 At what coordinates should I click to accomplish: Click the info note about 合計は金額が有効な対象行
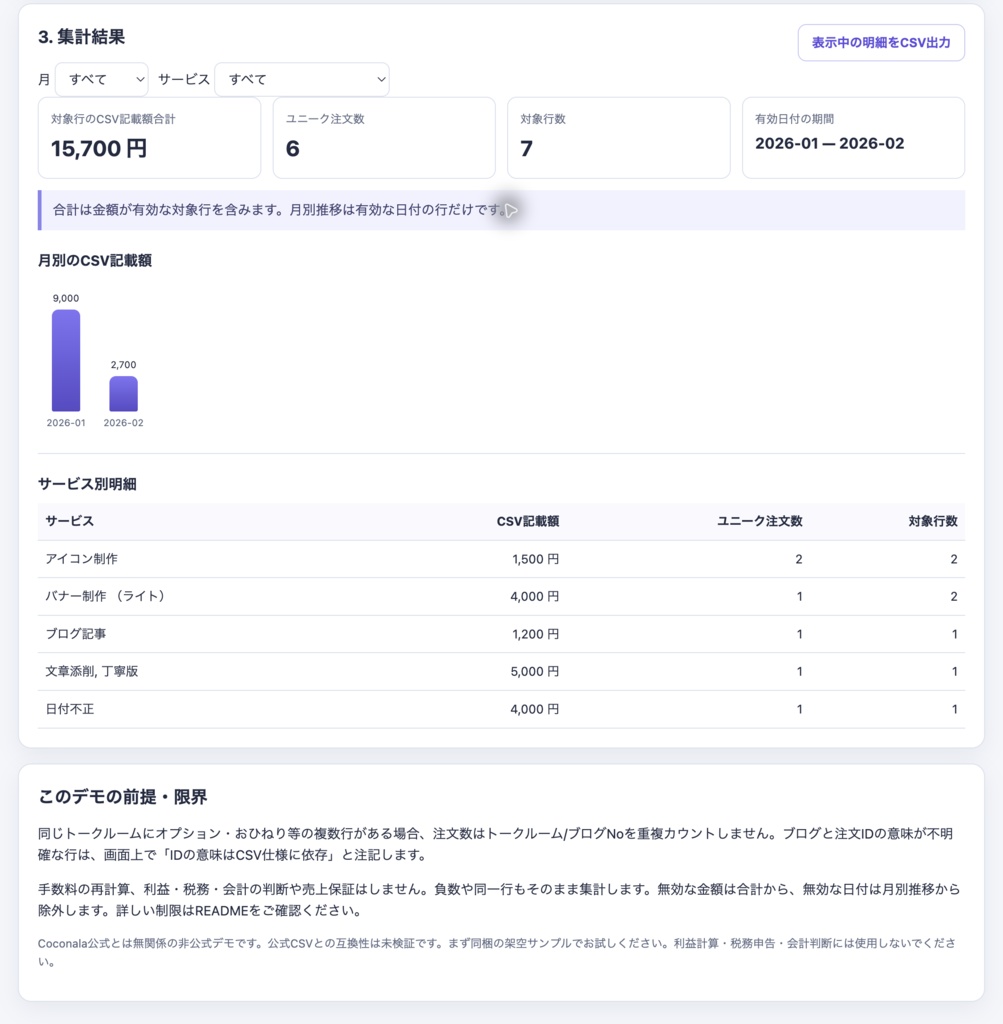(x=502, y=210)
